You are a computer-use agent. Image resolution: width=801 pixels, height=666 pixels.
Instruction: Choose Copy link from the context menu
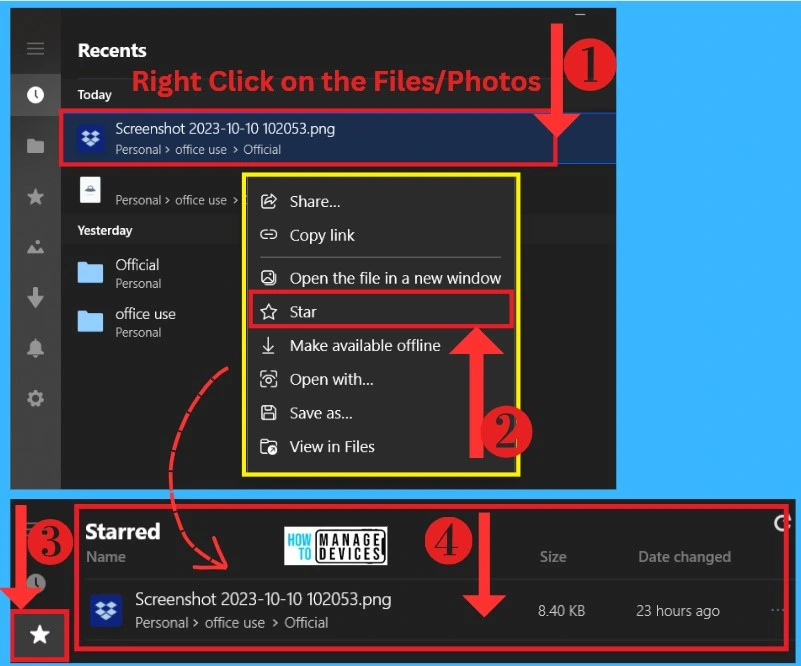(x=381, y=235)
